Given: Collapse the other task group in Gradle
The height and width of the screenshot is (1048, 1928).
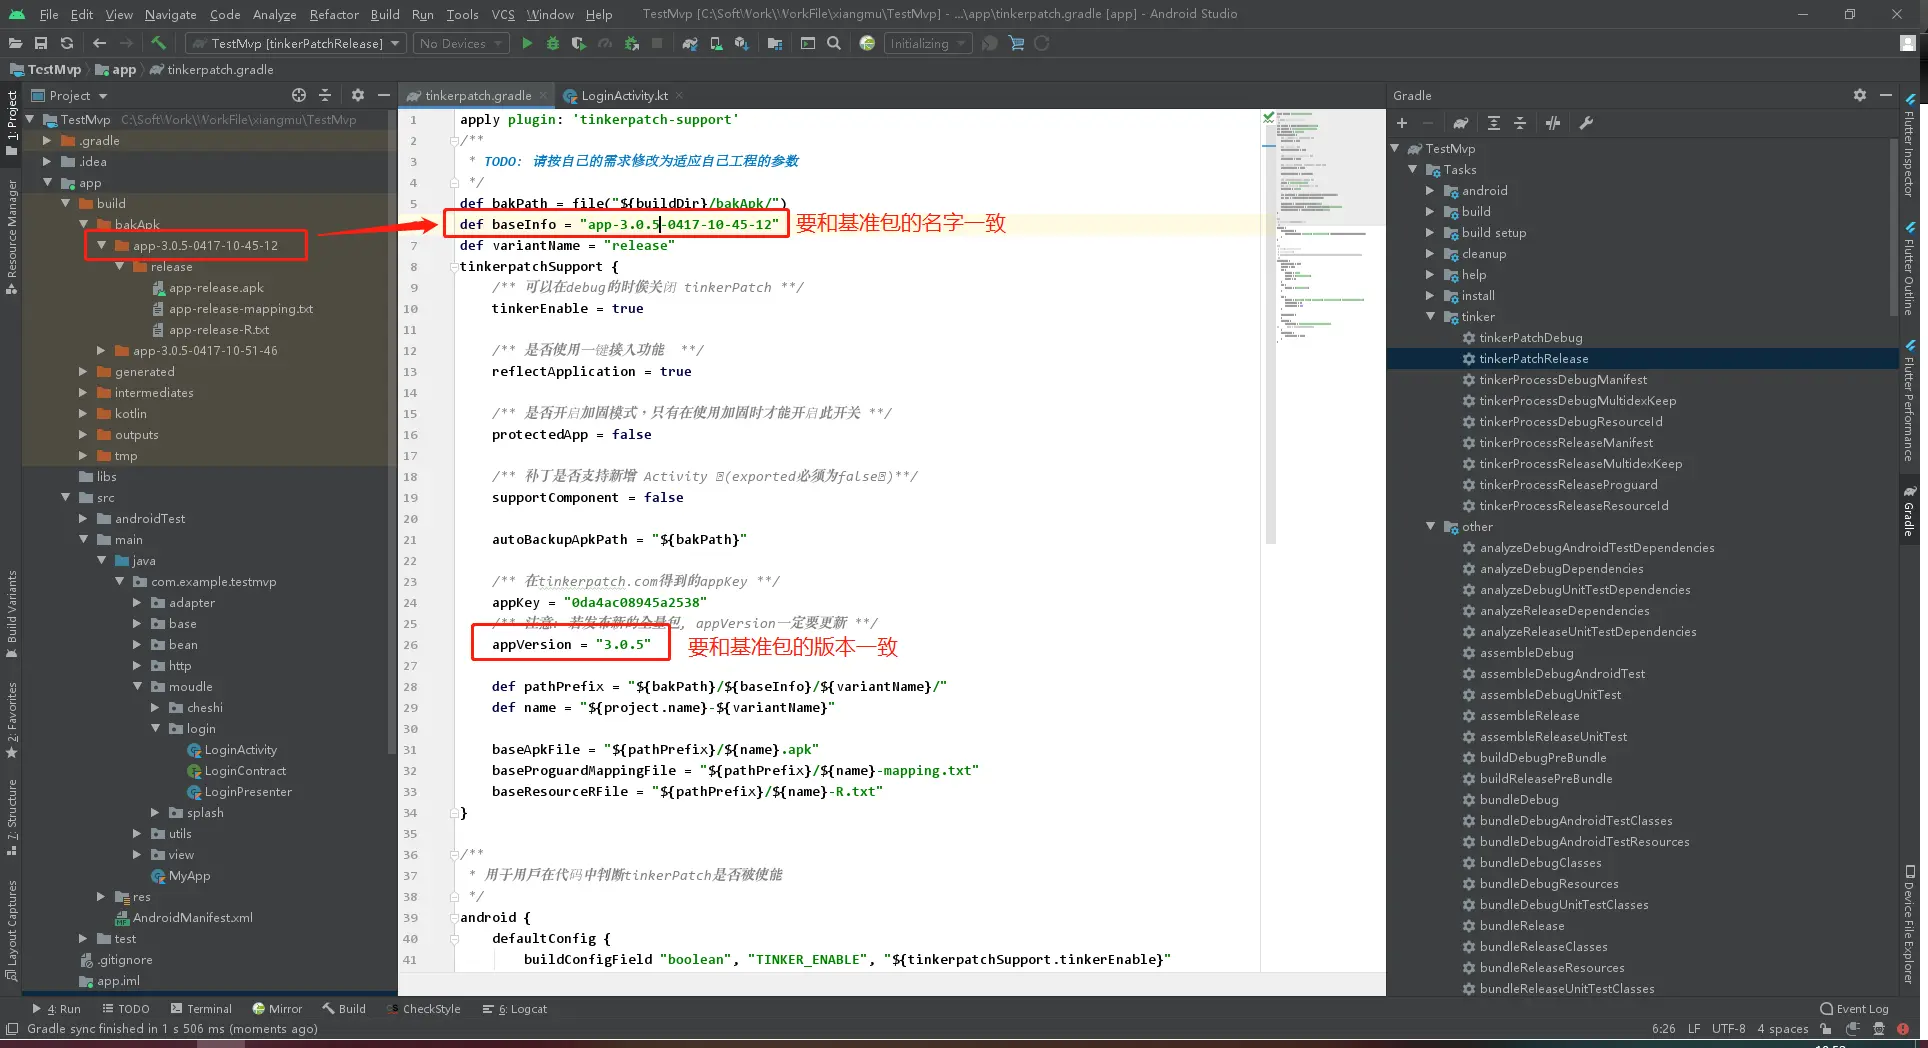Looking at the screenshot, I should [x=1430, y=526].
